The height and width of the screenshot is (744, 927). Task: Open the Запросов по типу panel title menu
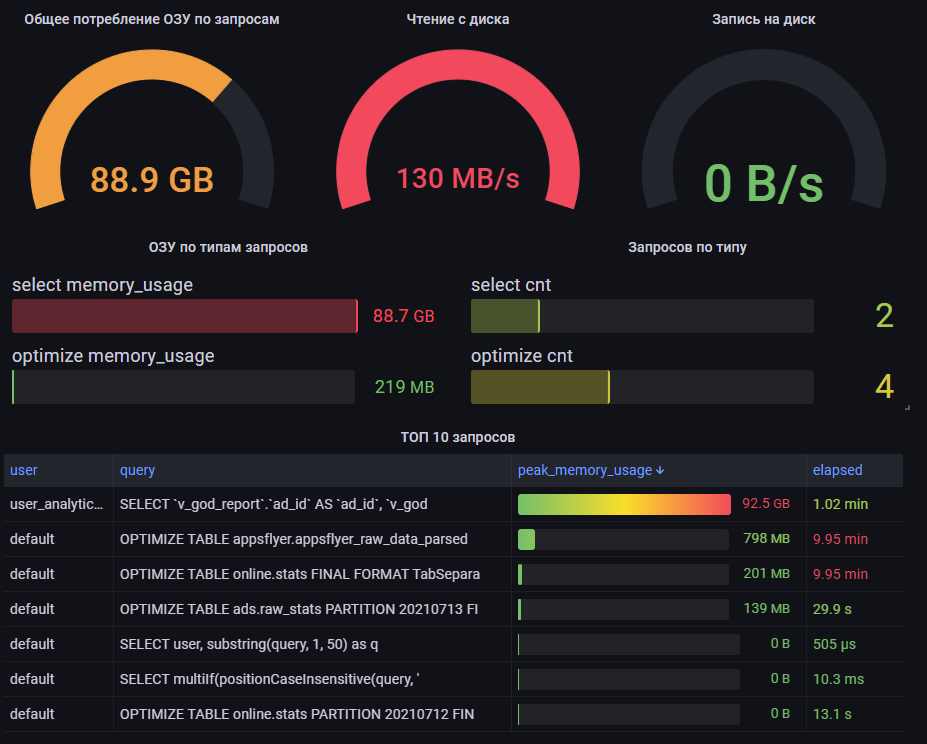coord(687,247)
